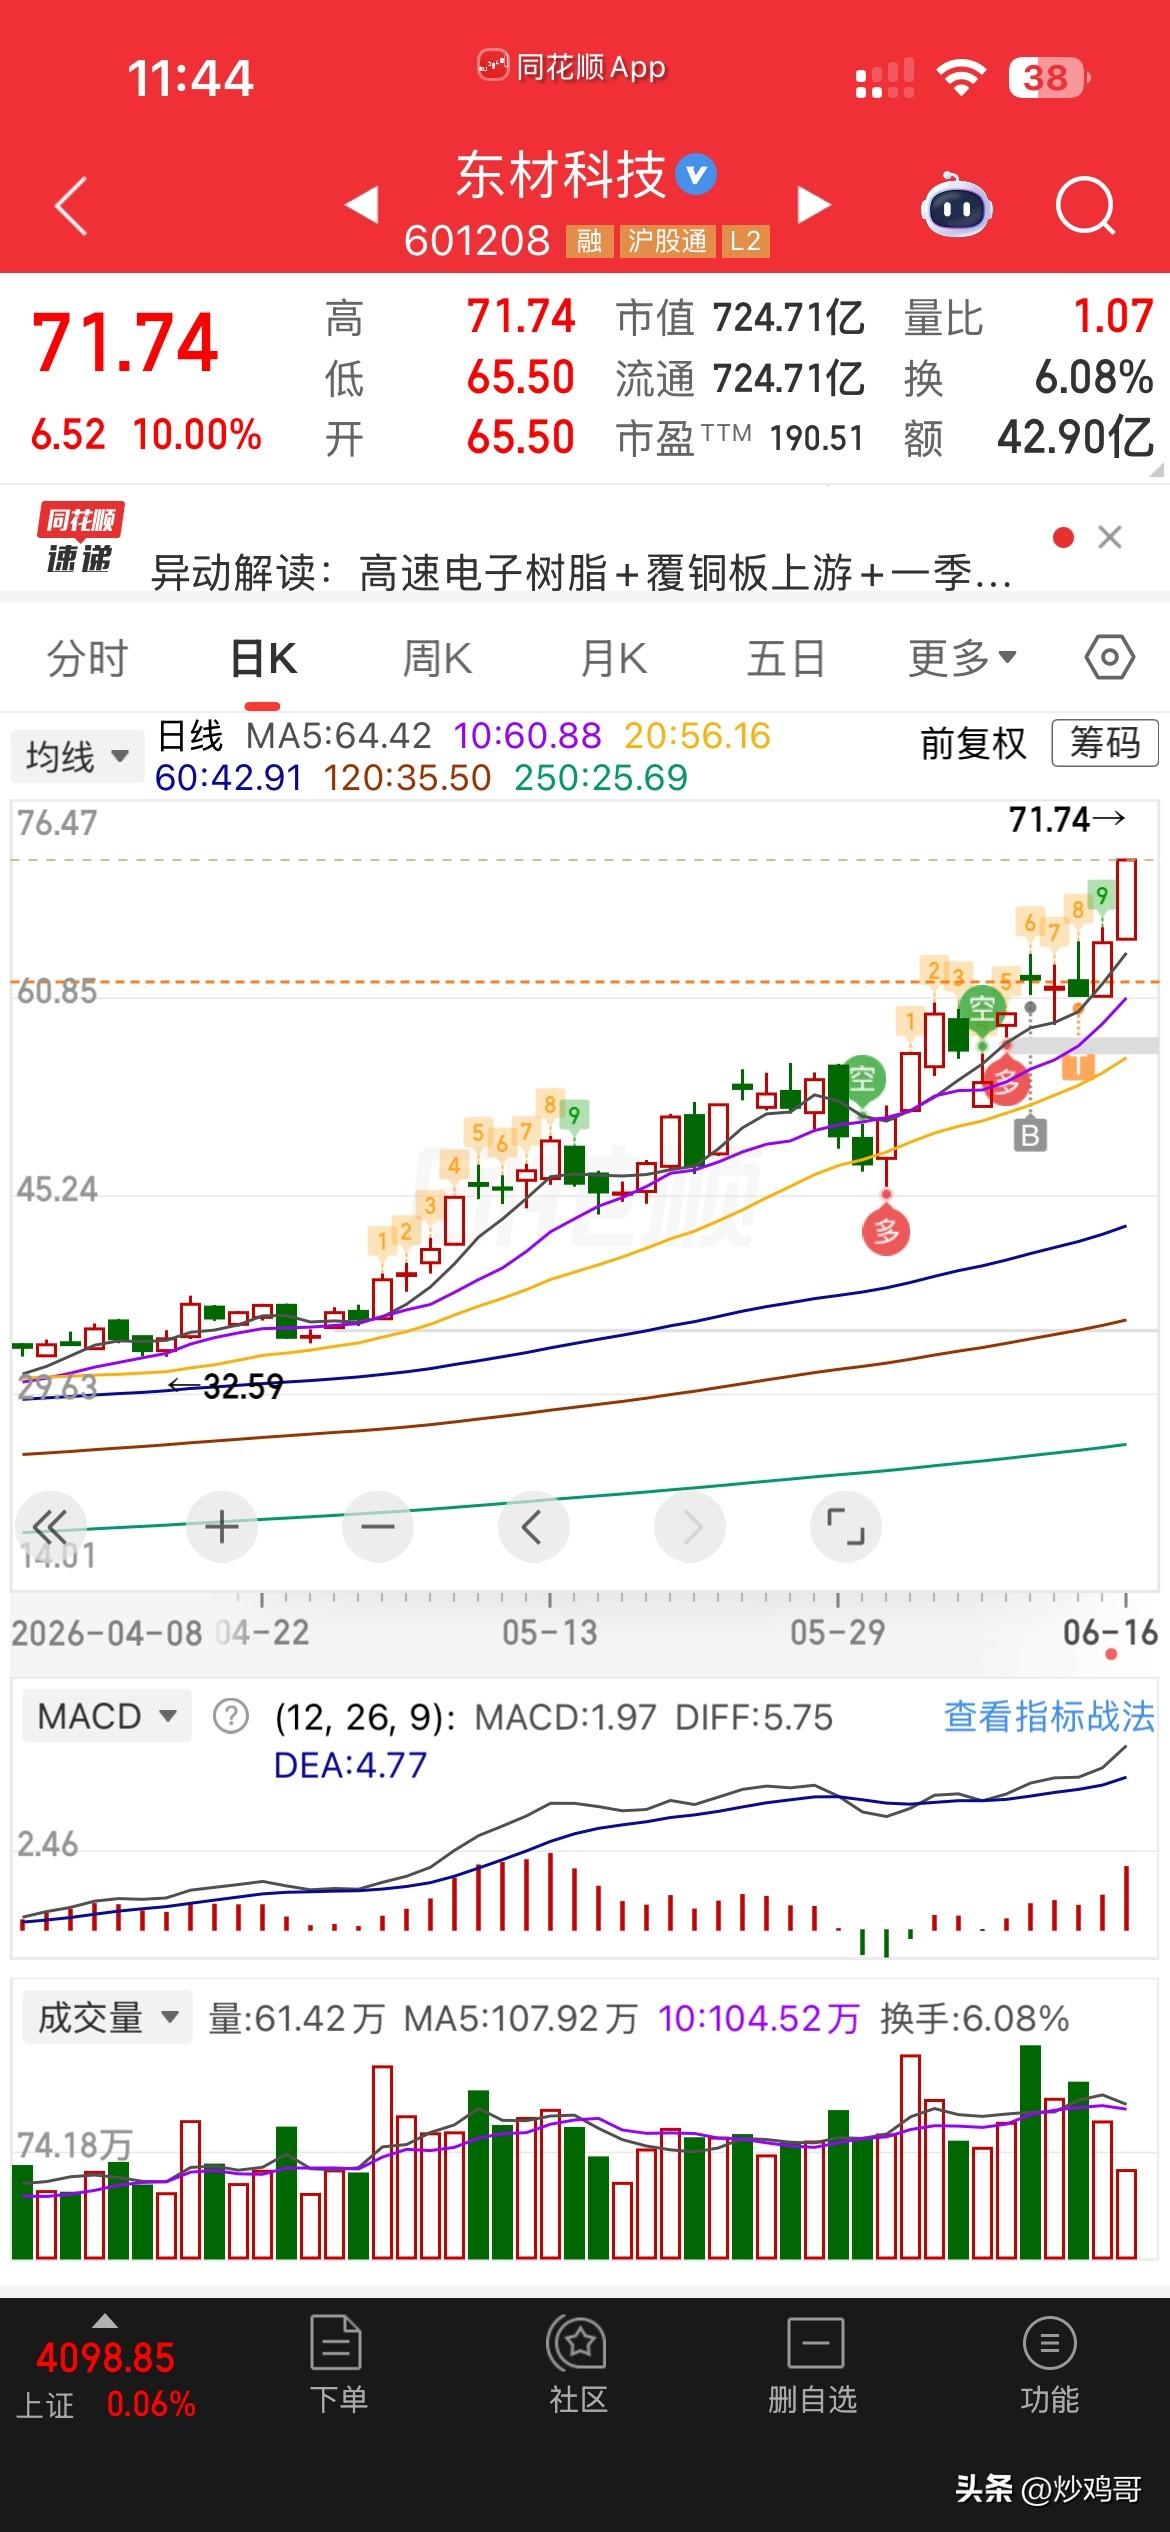The image size is (1170, 2532).
Task: Open the MACD indicator dropdown
Action: [106, 1716]
